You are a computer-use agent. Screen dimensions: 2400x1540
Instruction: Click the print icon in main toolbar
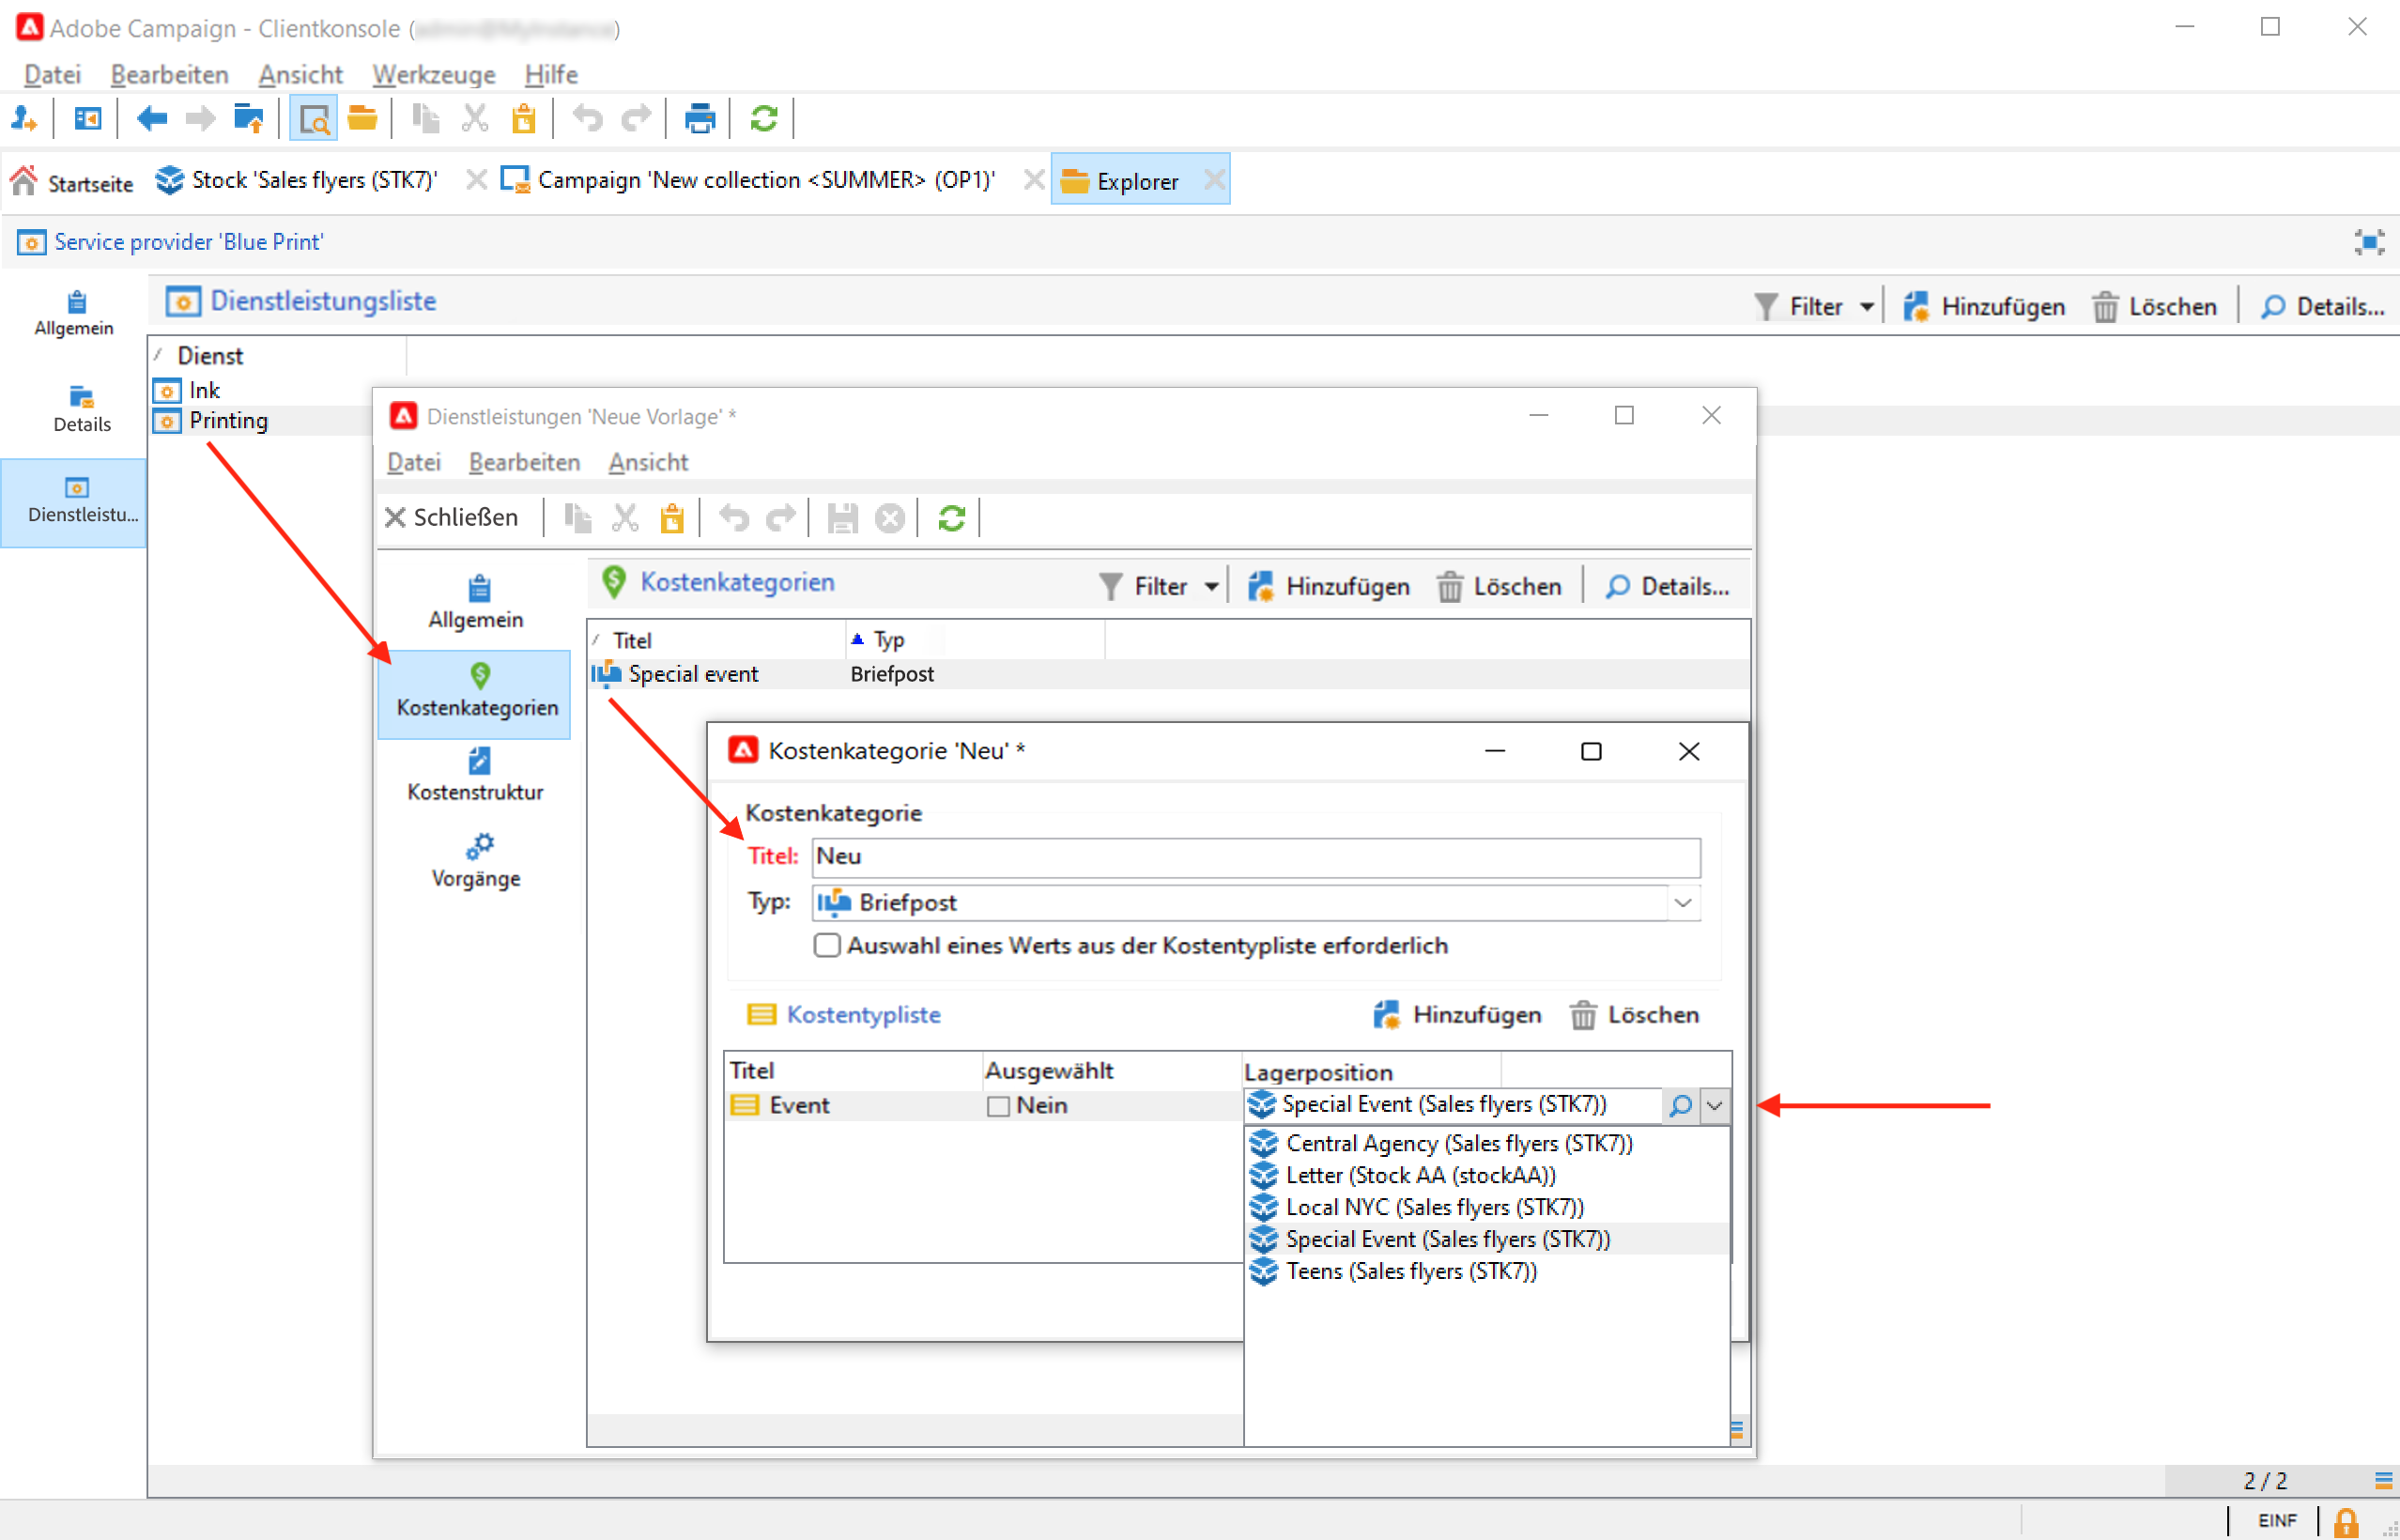pyautogui.click(x=699, y=119)
